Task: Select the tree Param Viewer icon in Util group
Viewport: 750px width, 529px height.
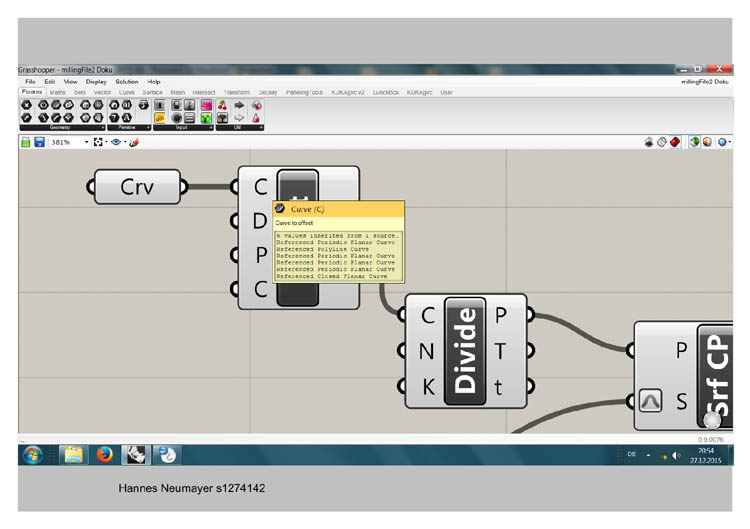Action: point(222,118)
